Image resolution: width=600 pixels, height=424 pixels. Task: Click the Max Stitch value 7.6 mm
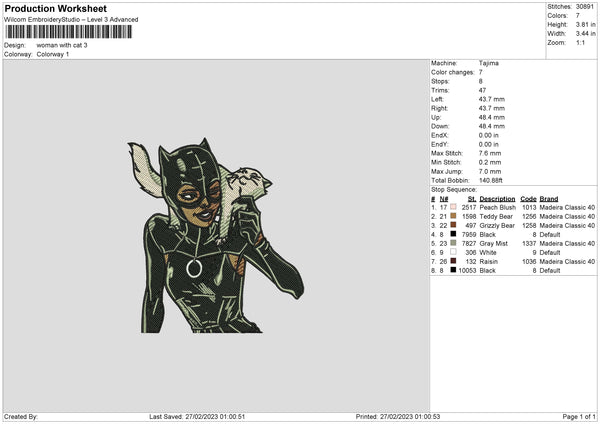(x=490, y=153)
